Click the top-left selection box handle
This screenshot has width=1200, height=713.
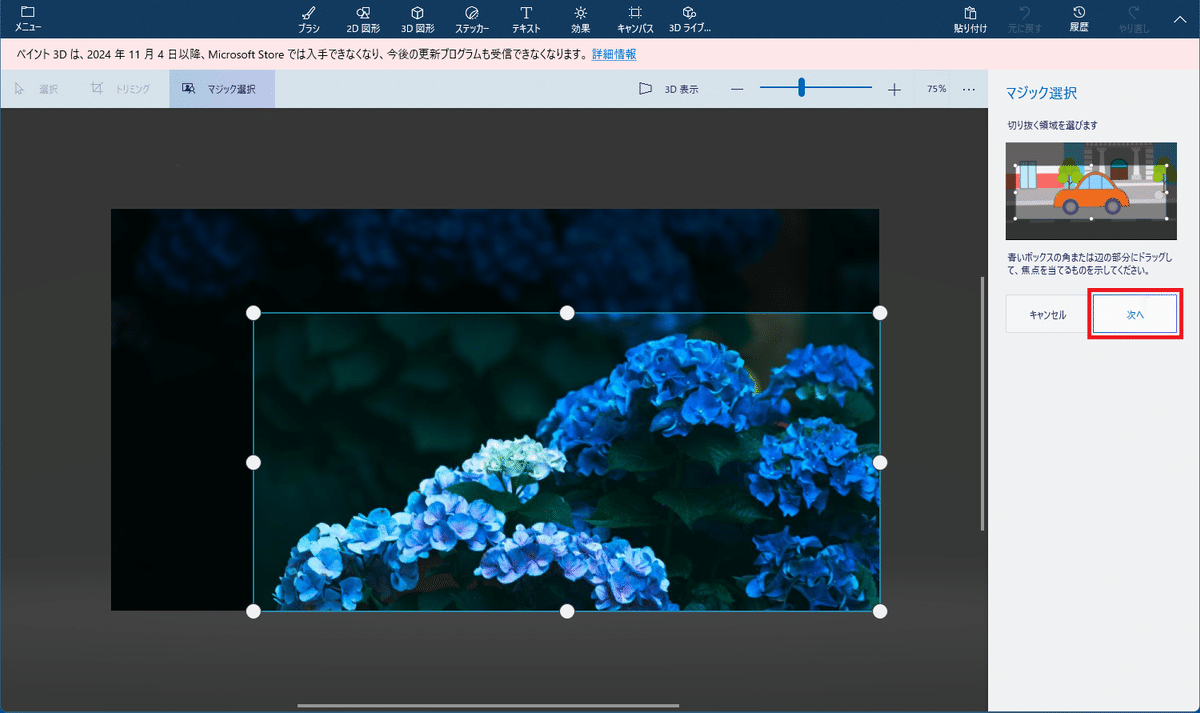click(x=253, y=313)
